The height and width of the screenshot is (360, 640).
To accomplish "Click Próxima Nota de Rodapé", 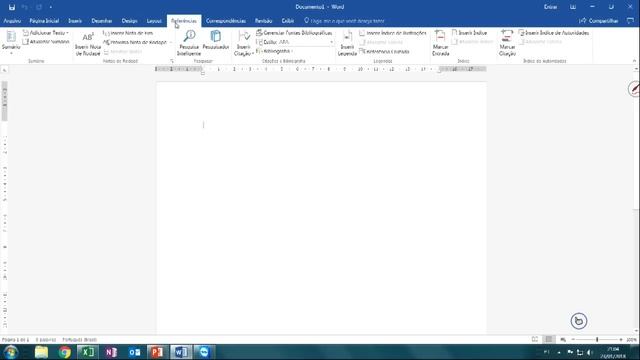I will tap(135, 42).
